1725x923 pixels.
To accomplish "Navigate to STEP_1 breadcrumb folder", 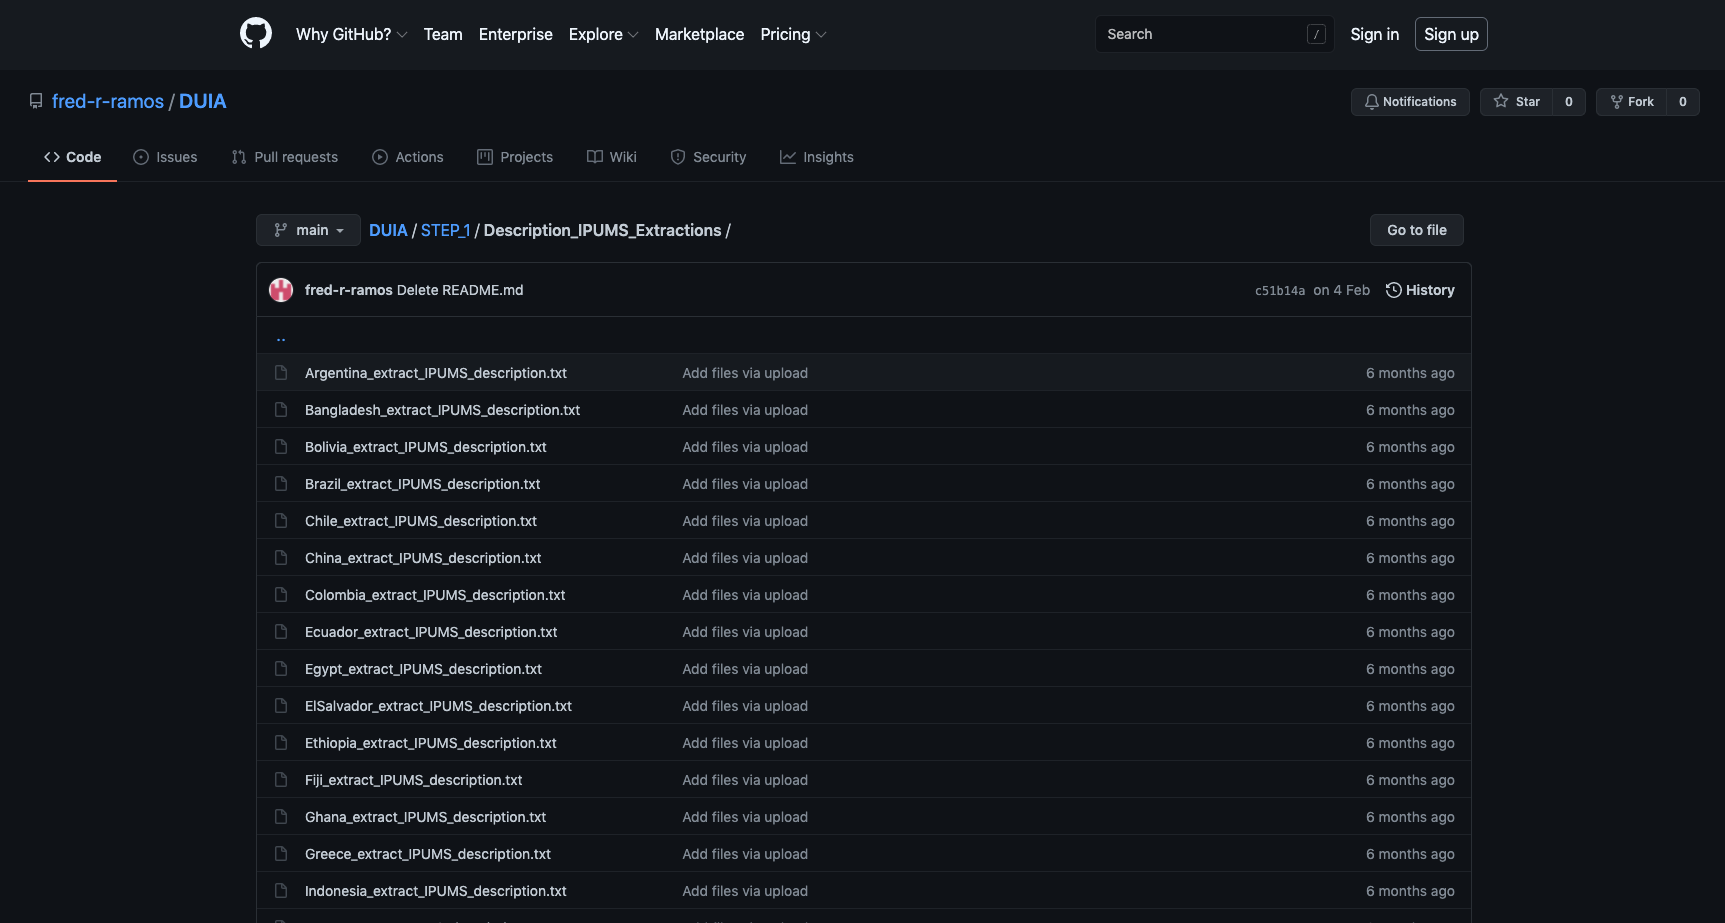I will click(x=445, y=230).
